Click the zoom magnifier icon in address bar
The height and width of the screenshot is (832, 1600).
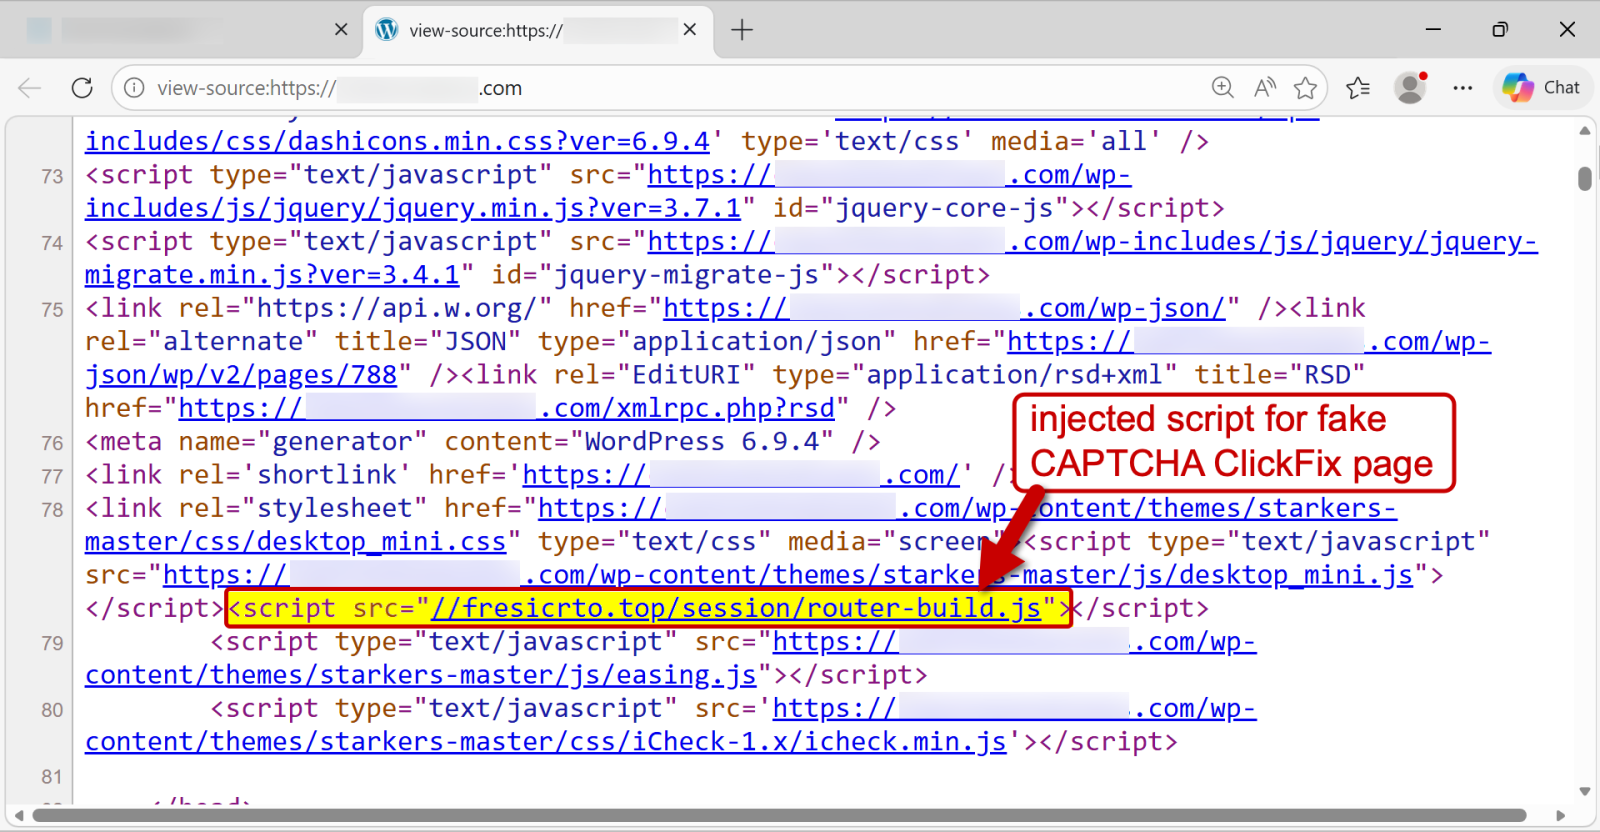click(x=1222, y=88)
